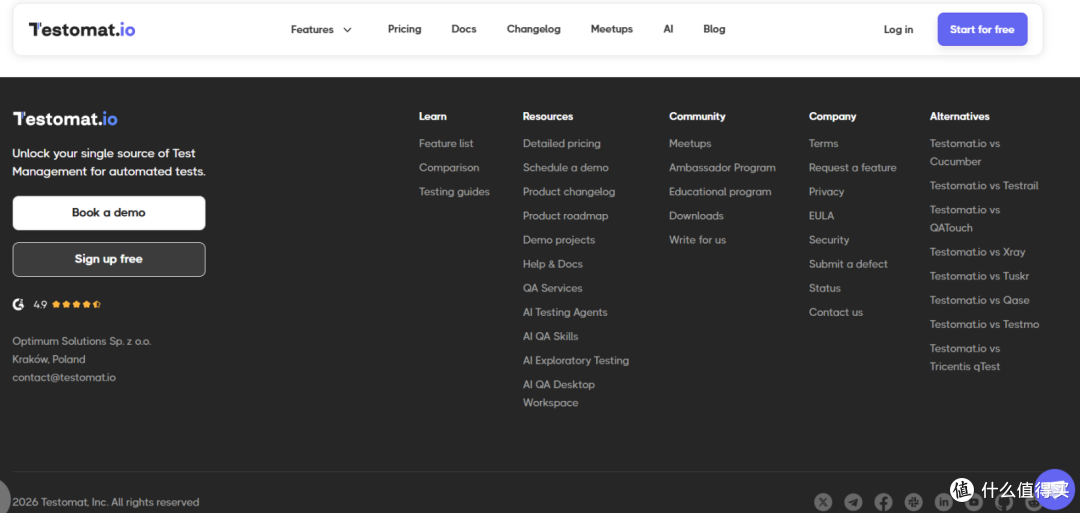The height and width of the screenshot is (513, 1080).
Task: Open the GitHub social icon
Action: point(1004,503)
